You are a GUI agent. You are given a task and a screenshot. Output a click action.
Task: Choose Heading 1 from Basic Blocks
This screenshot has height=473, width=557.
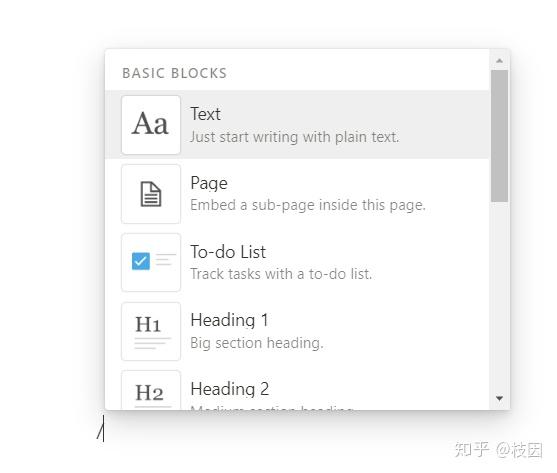pyautogui.click(x=297, y=331)
